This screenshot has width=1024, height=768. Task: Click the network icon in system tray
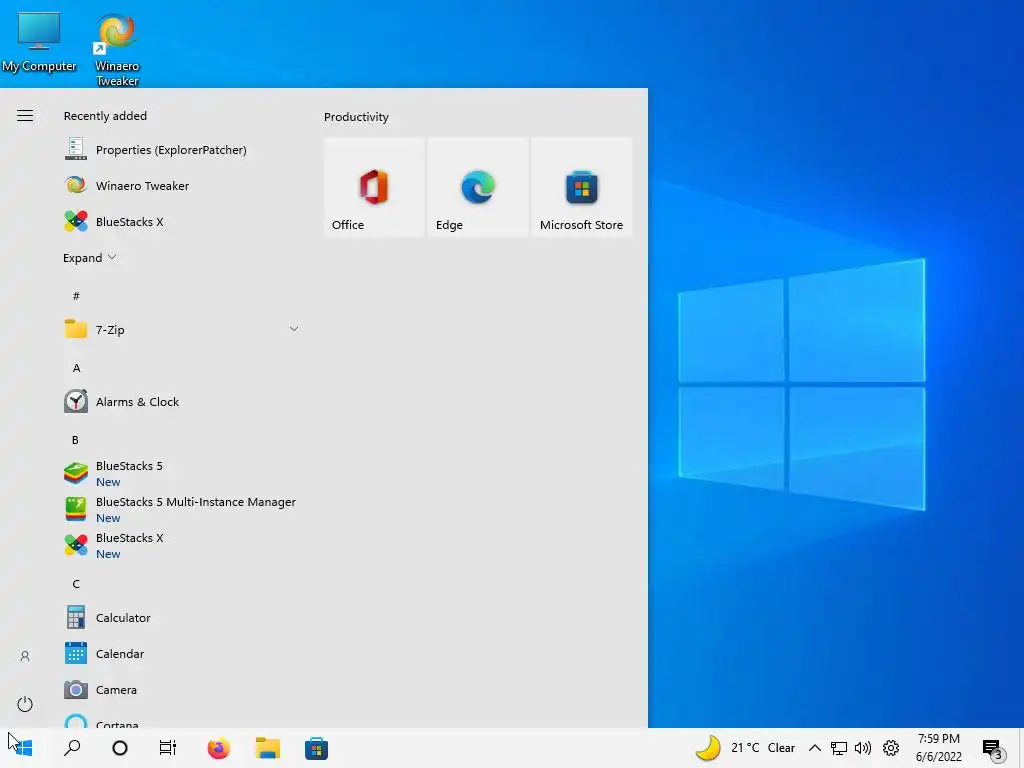click(839, 748)
